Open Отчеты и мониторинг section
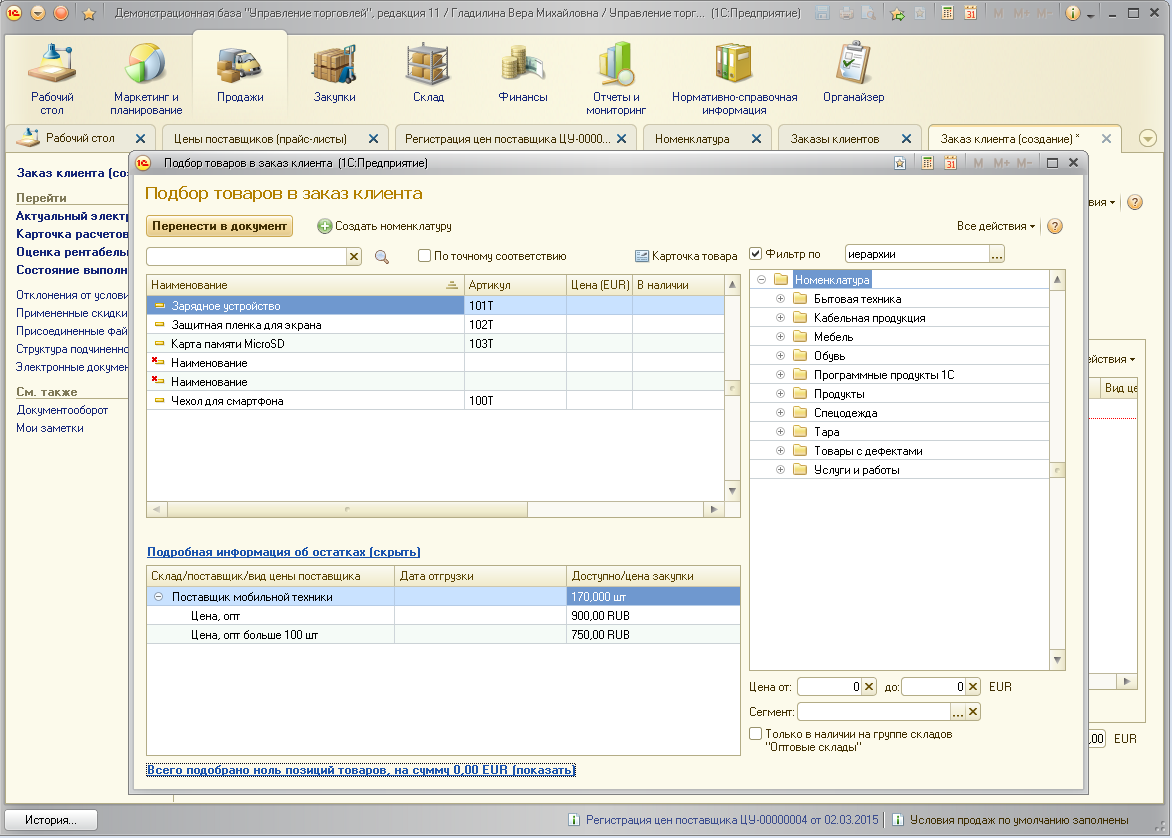The width and height of the screenshot is (1172, 838). 616,79
